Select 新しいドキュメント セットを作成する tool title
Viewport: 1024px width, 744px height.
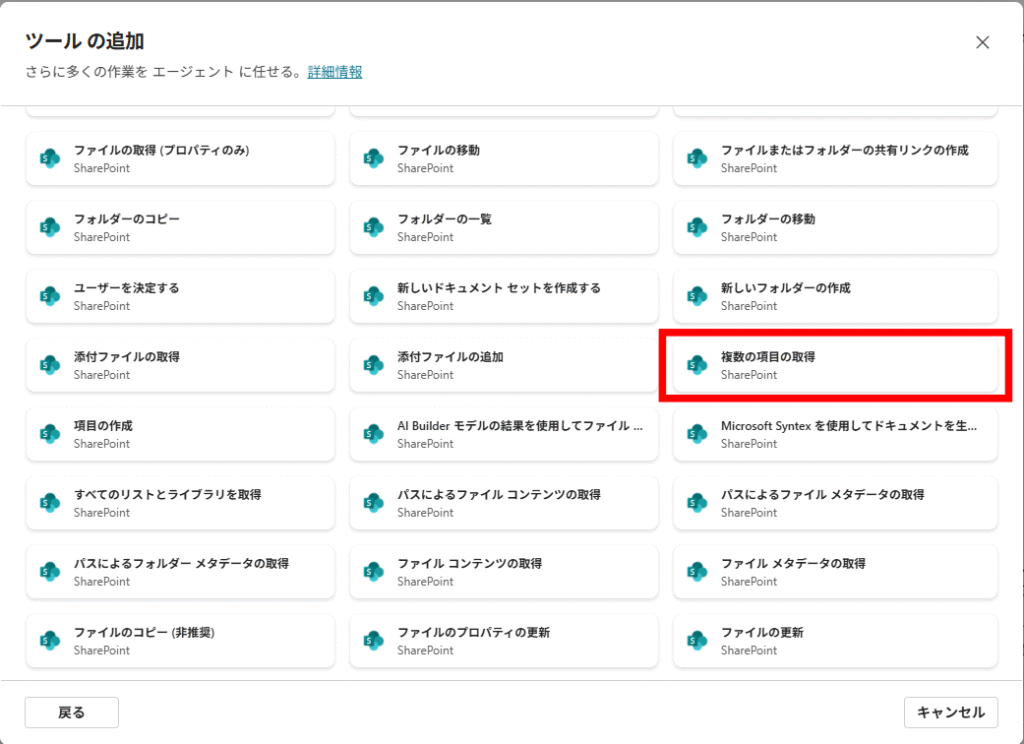click(499, 288)
